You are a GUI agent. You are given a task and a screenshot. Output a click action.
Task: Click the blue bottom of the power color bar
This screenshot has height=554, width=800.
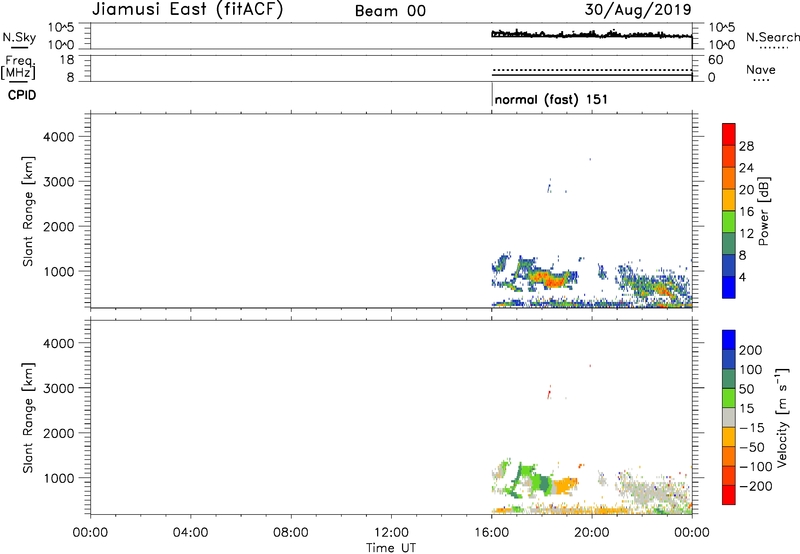(729, 287)
